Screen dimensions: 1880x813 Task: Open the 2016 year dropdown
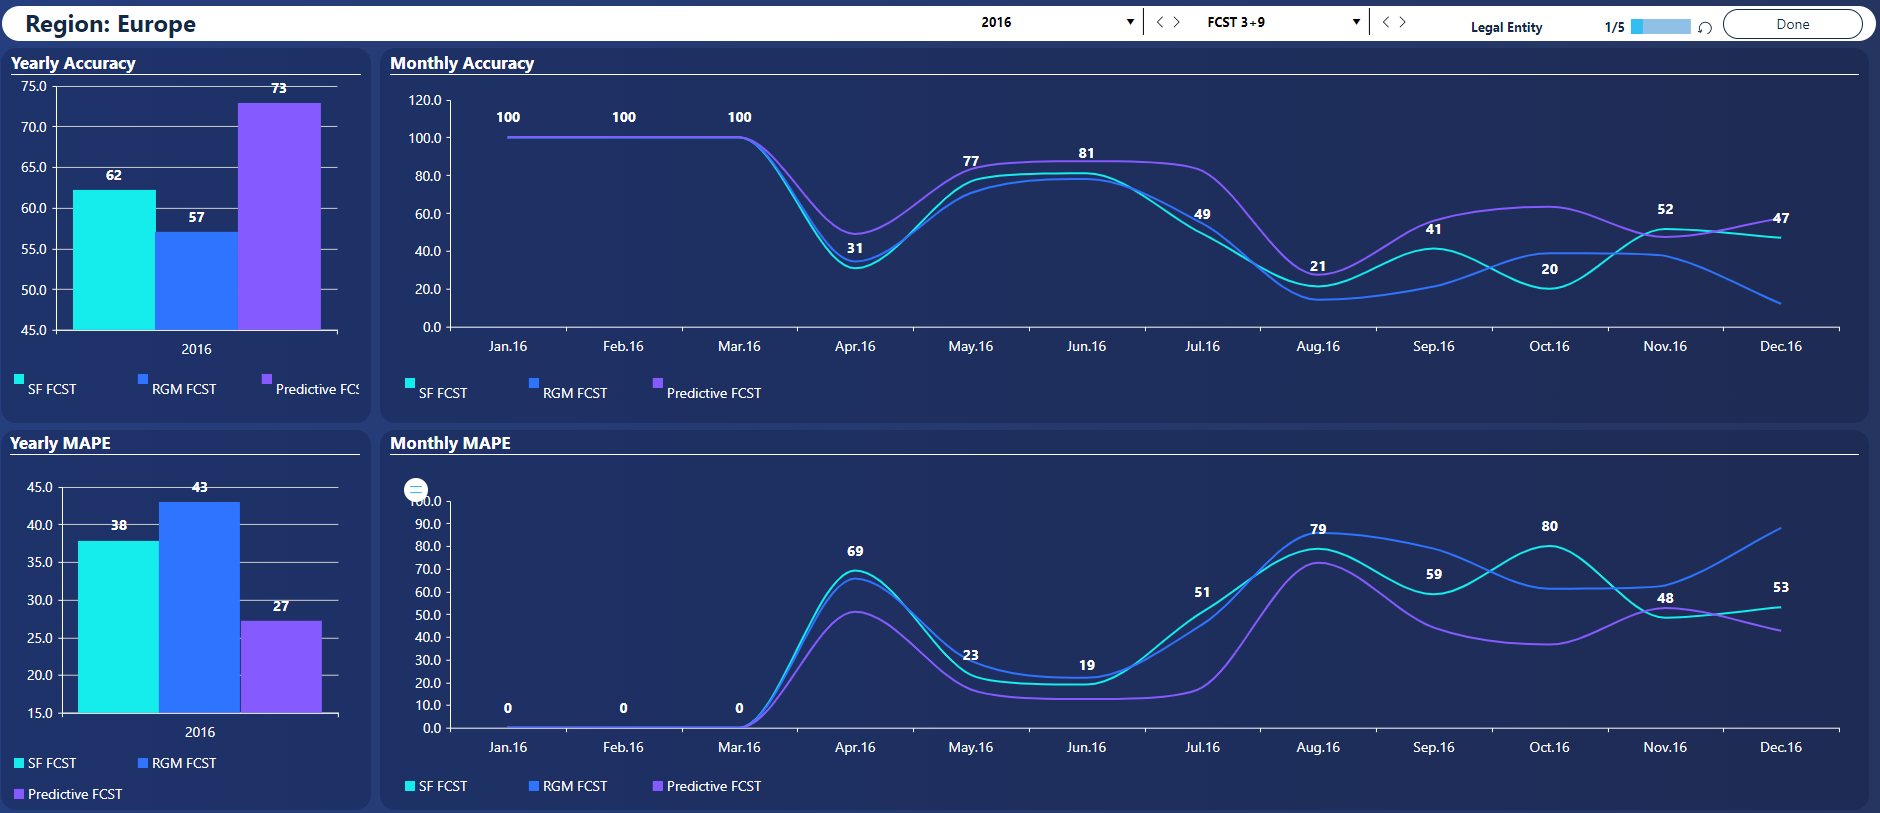tap(1058, 22)
